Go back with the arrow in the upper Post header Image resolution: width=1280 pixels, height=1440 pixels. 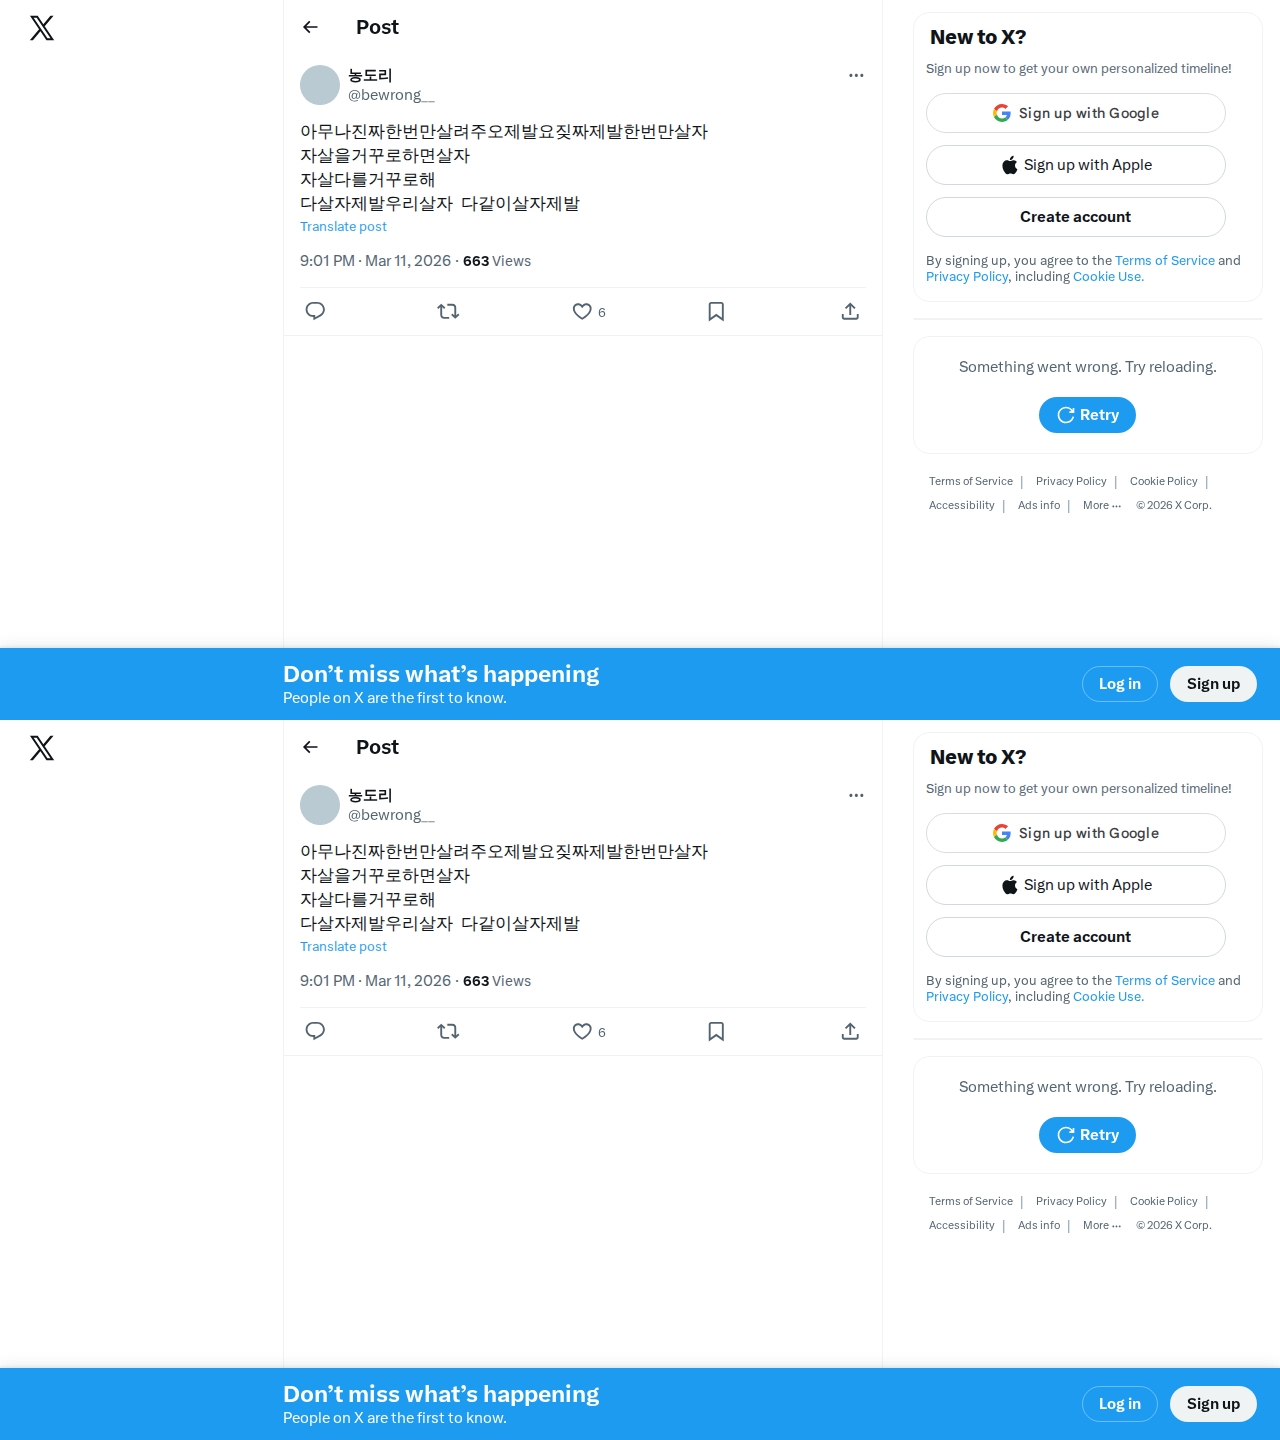point(310,27)
